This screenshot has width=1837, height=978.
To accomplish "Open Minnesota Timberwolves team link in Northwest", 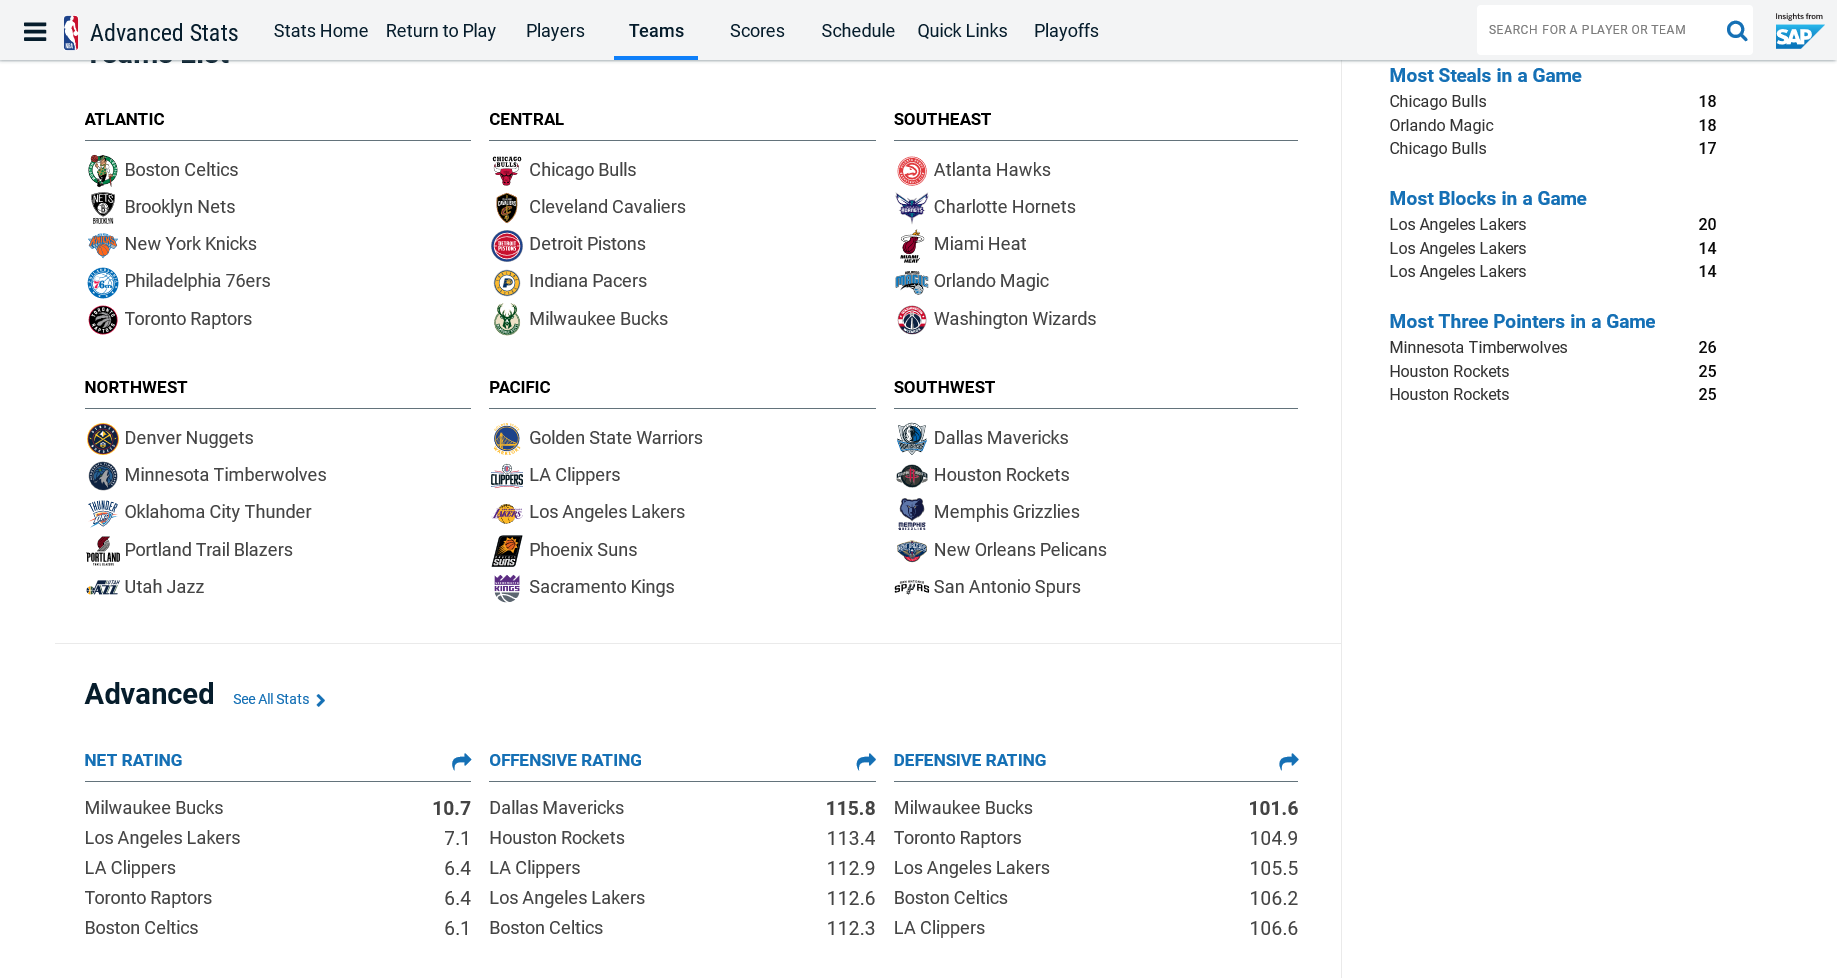I will click(x=225, y=475).
